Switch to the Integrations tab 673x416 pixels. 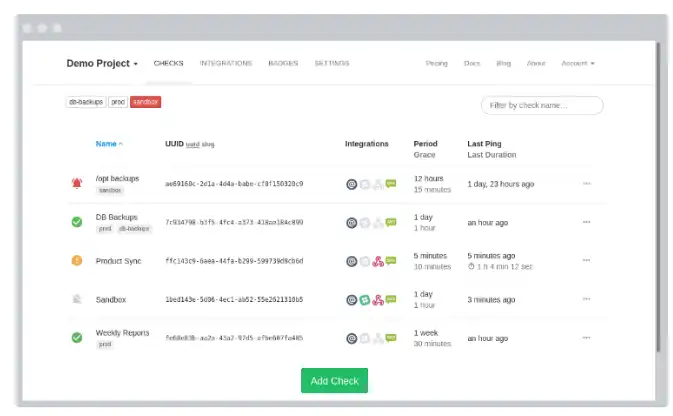tap(226, 63)
